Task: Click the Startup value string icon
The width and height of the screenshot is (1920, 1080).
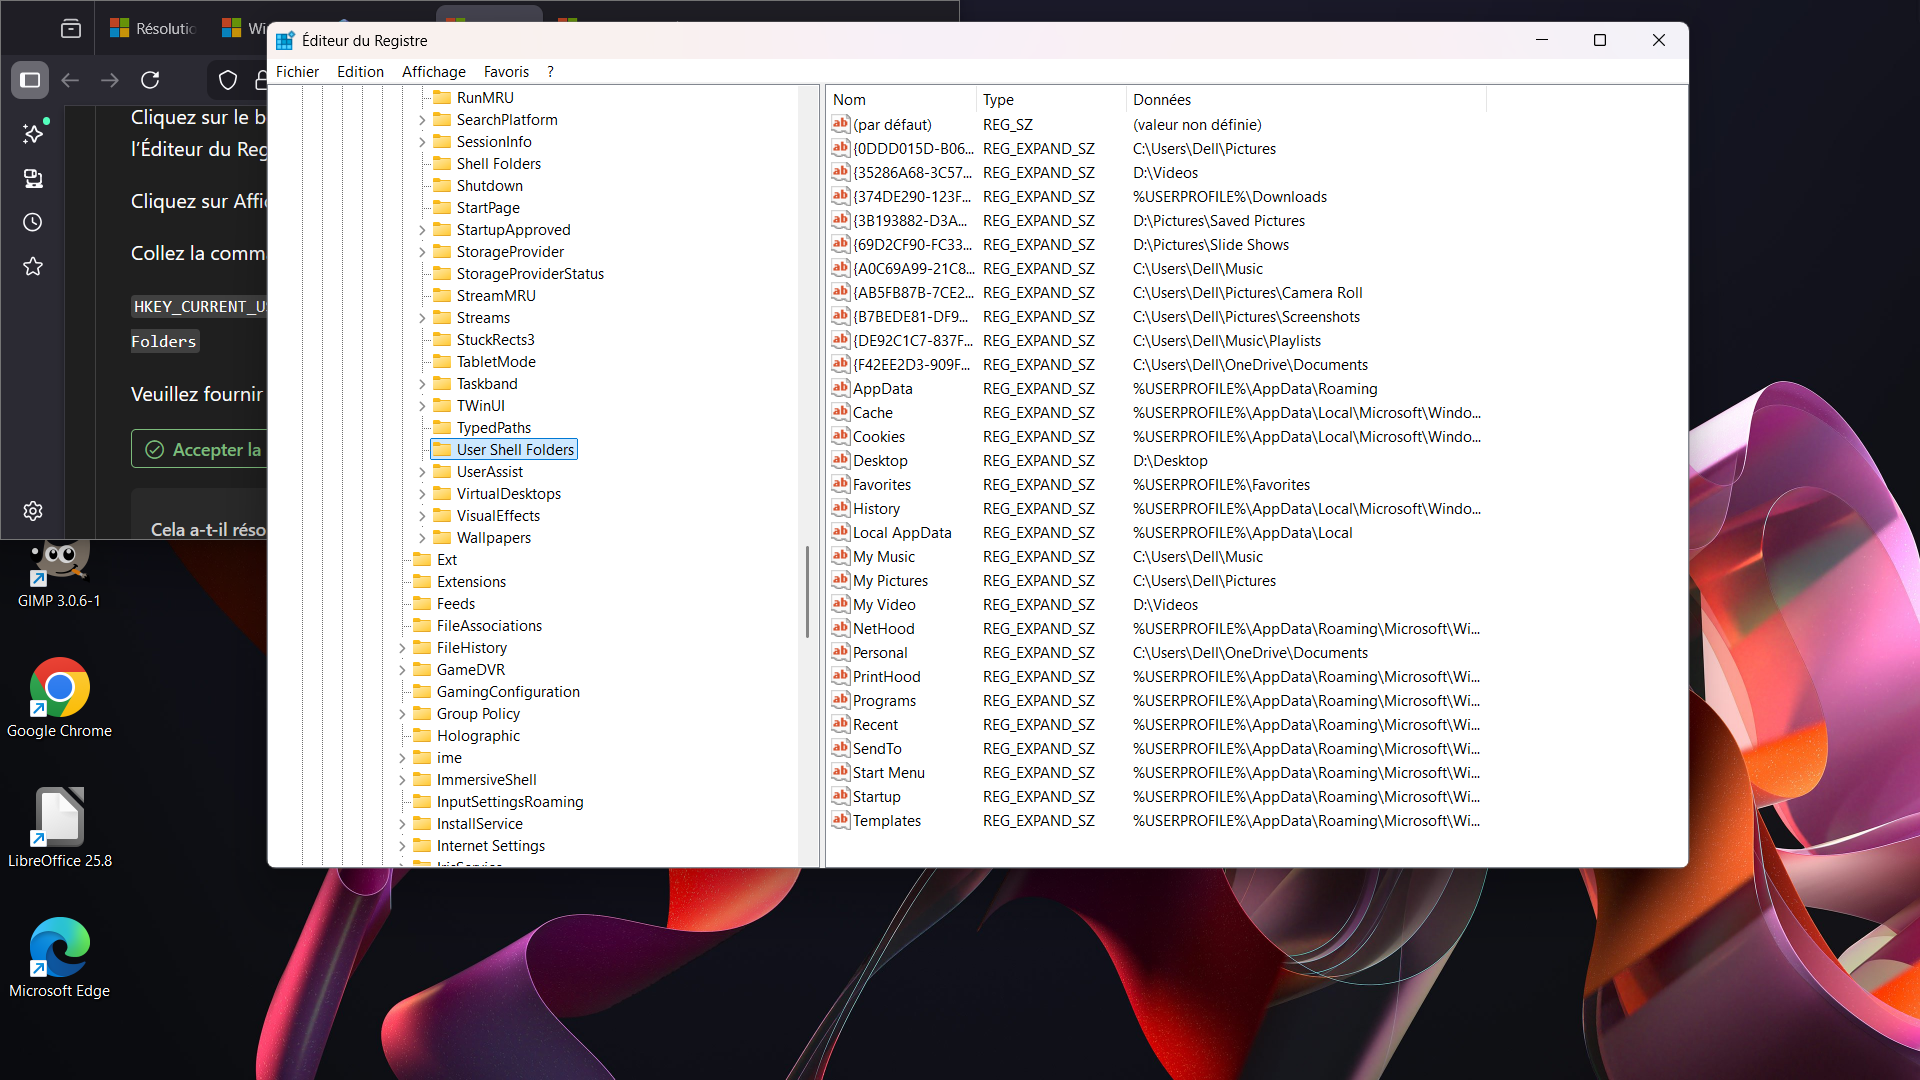Action: (841, 796)
